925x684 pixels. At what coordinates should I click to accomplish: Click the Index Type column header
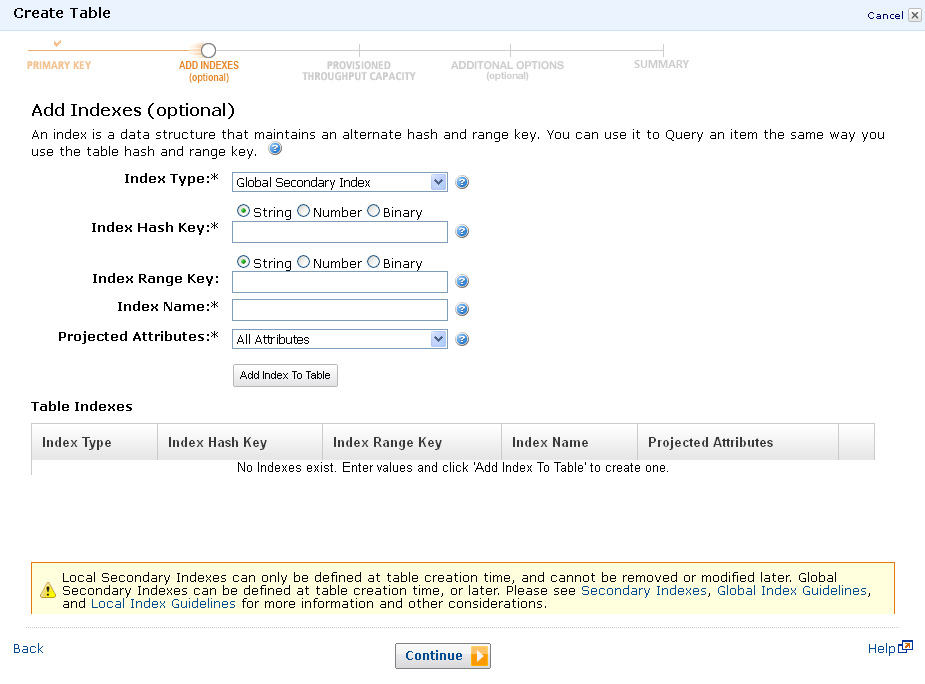(x=94, y=442)
